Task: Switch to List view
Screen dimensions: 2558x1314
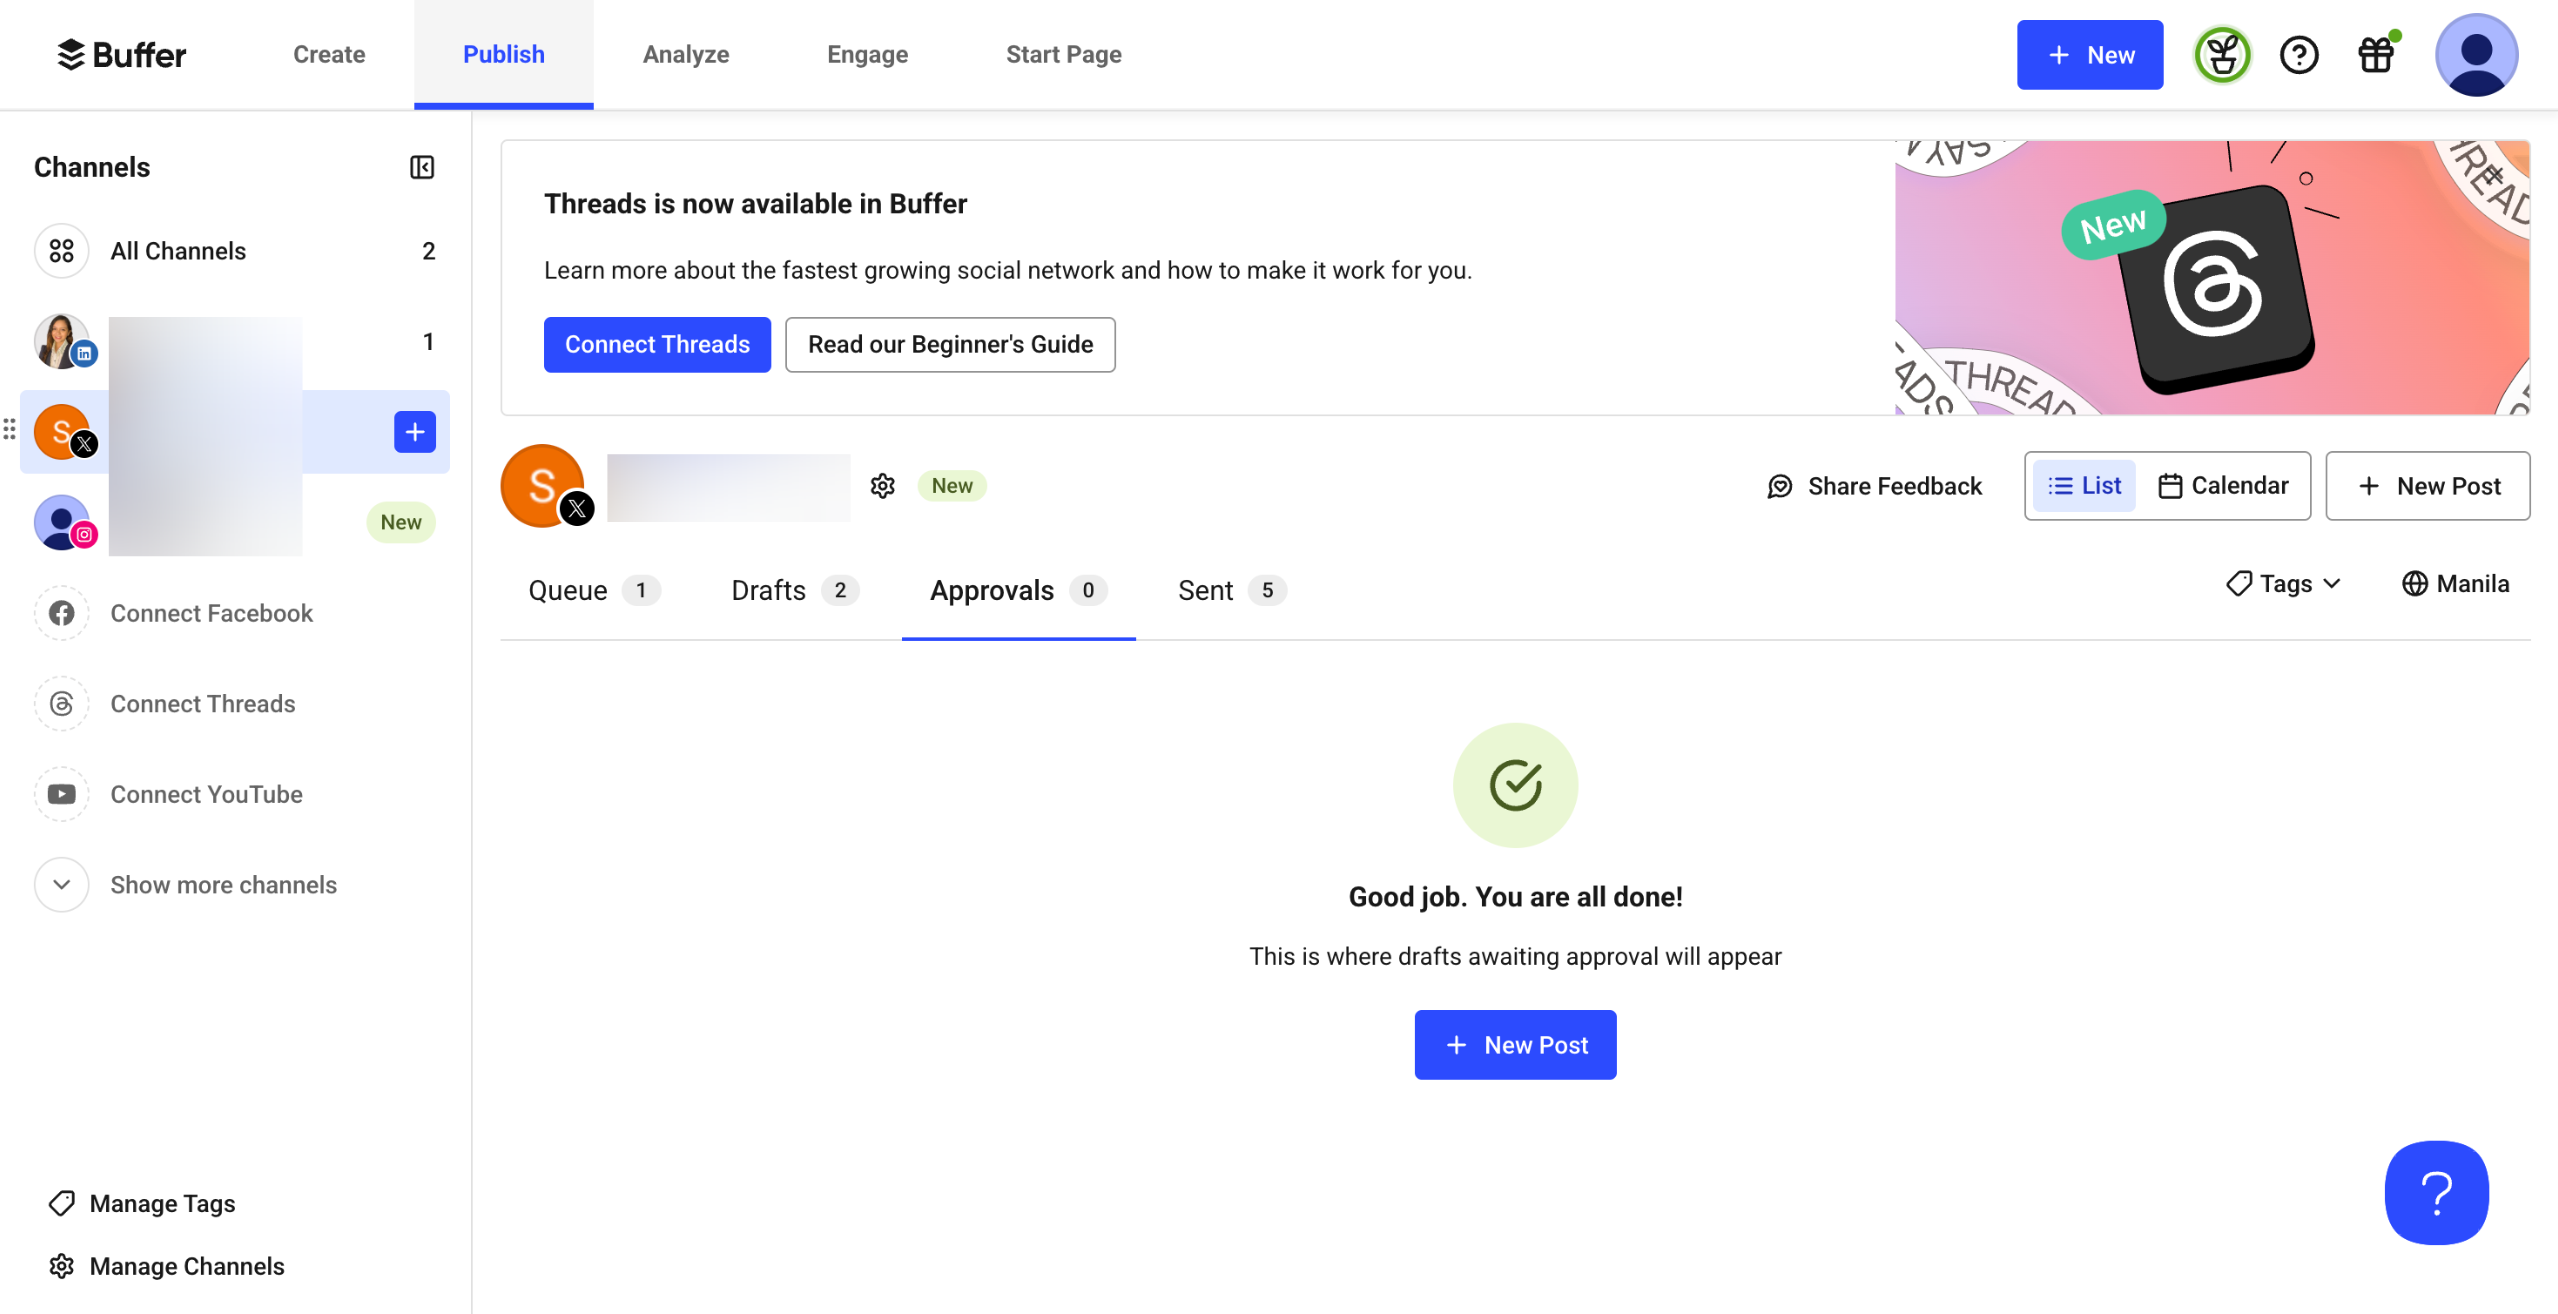Action: 2085,486
